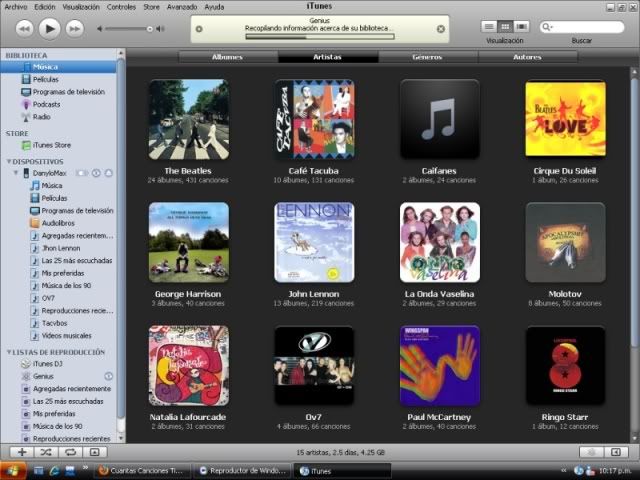Collapse the Dispositivos section
640x480 pixels.
point(9,162)
